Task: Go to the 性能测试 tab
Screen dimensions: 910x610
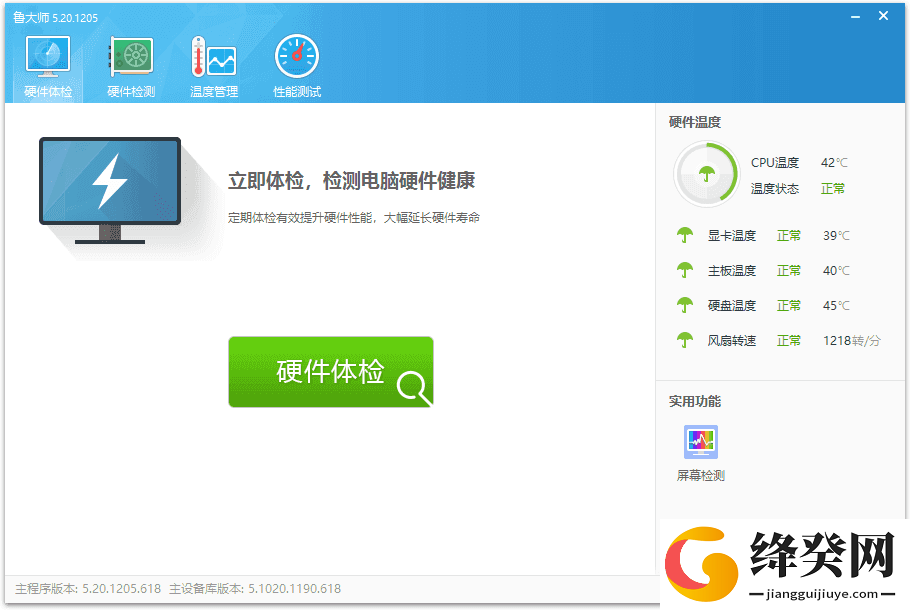Action: pos(297,67)
